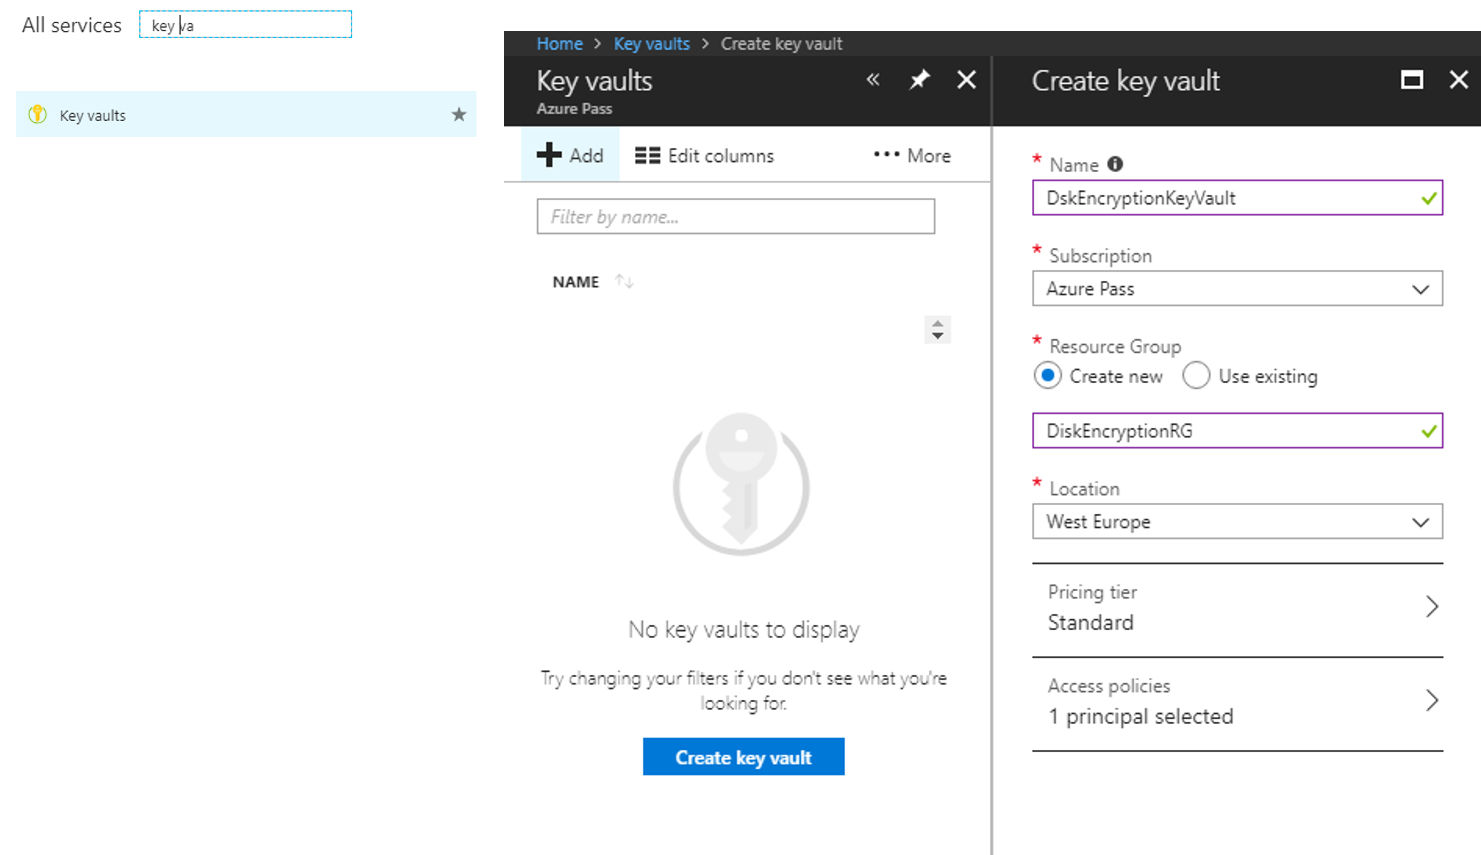Click the Create key vault blue button

pos(743,757)
